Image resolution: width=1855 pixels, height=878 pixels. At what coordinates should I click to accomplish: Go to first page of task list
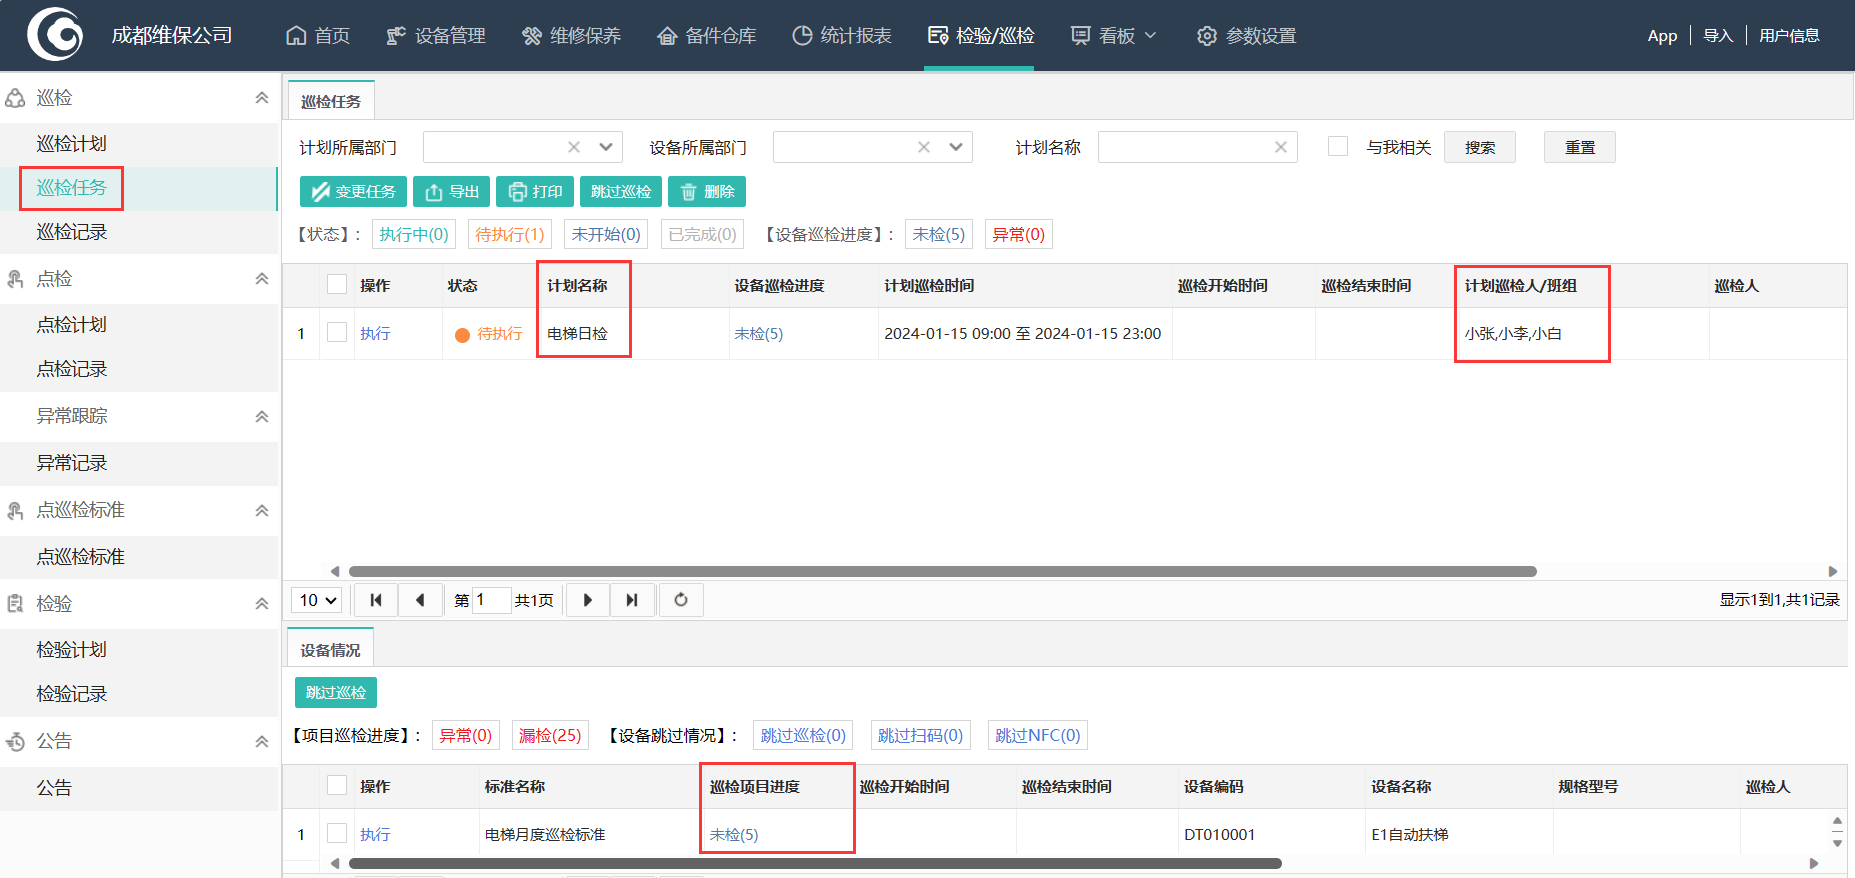(376, 600)
